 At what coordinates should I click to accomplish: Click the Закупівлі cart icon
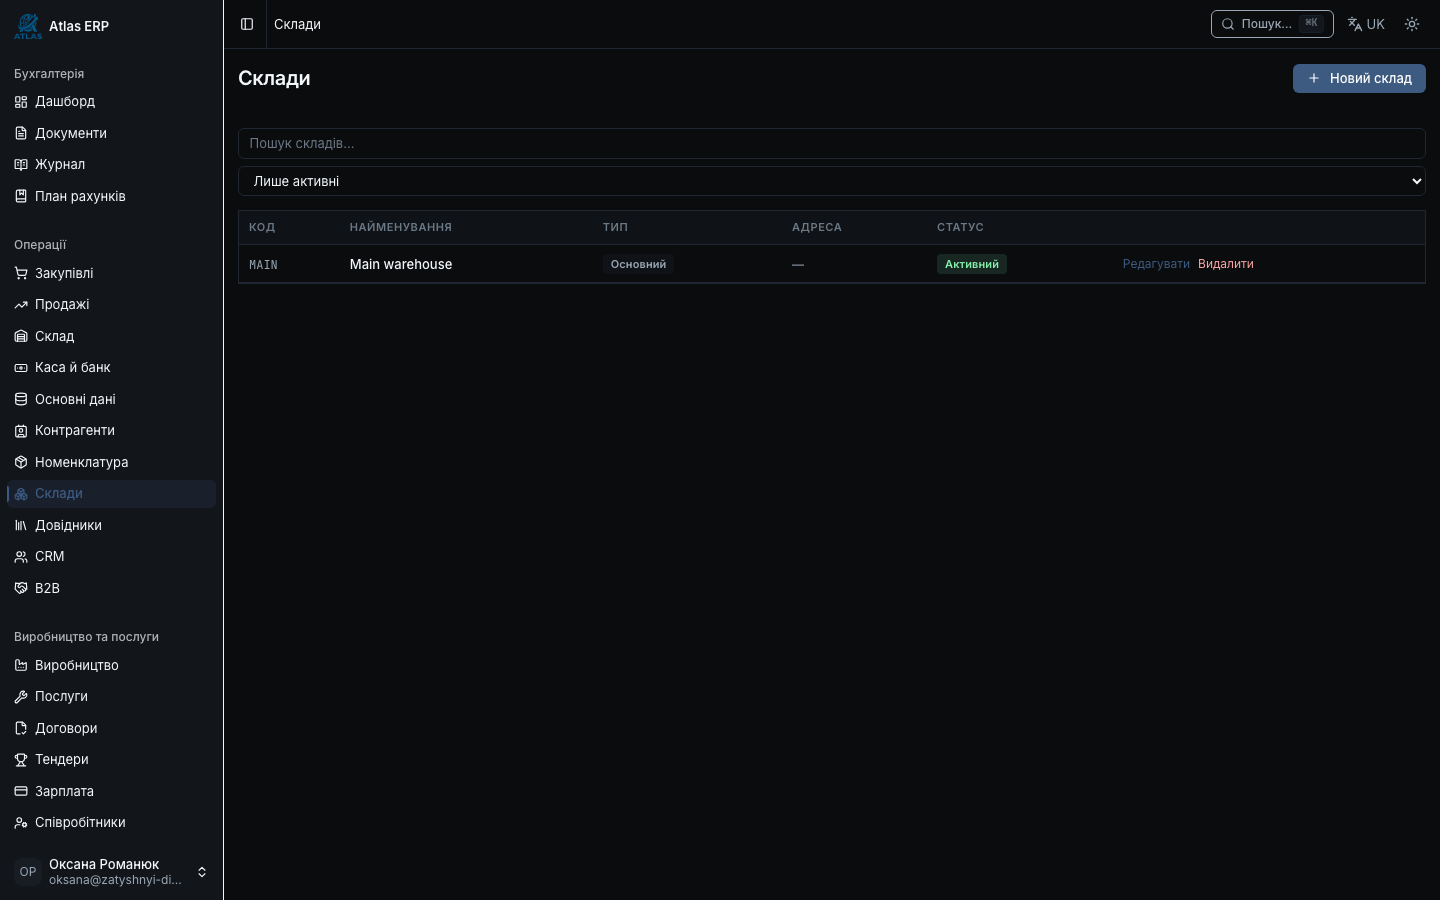(x=21, y=273)
